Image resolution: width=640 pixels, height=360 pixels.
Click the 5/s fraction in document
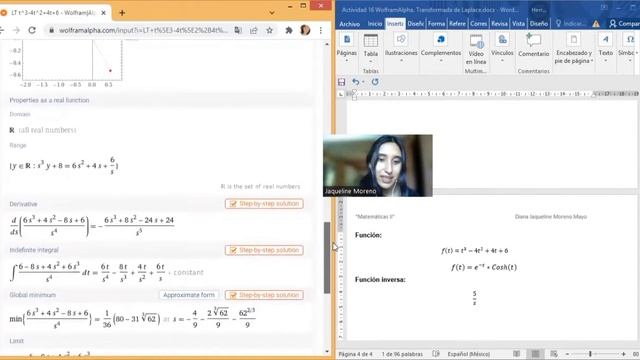474,298
